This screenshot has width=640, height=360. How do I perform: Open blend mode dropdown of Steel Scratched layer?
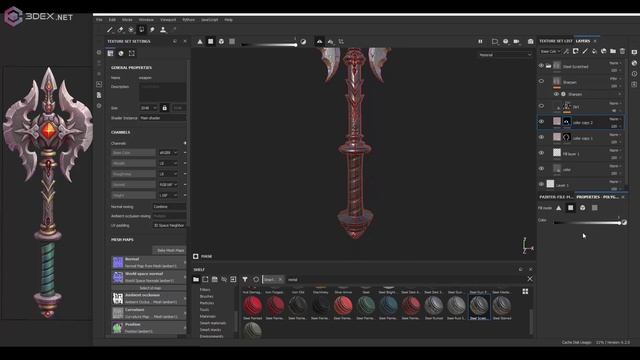coord(615,63)
